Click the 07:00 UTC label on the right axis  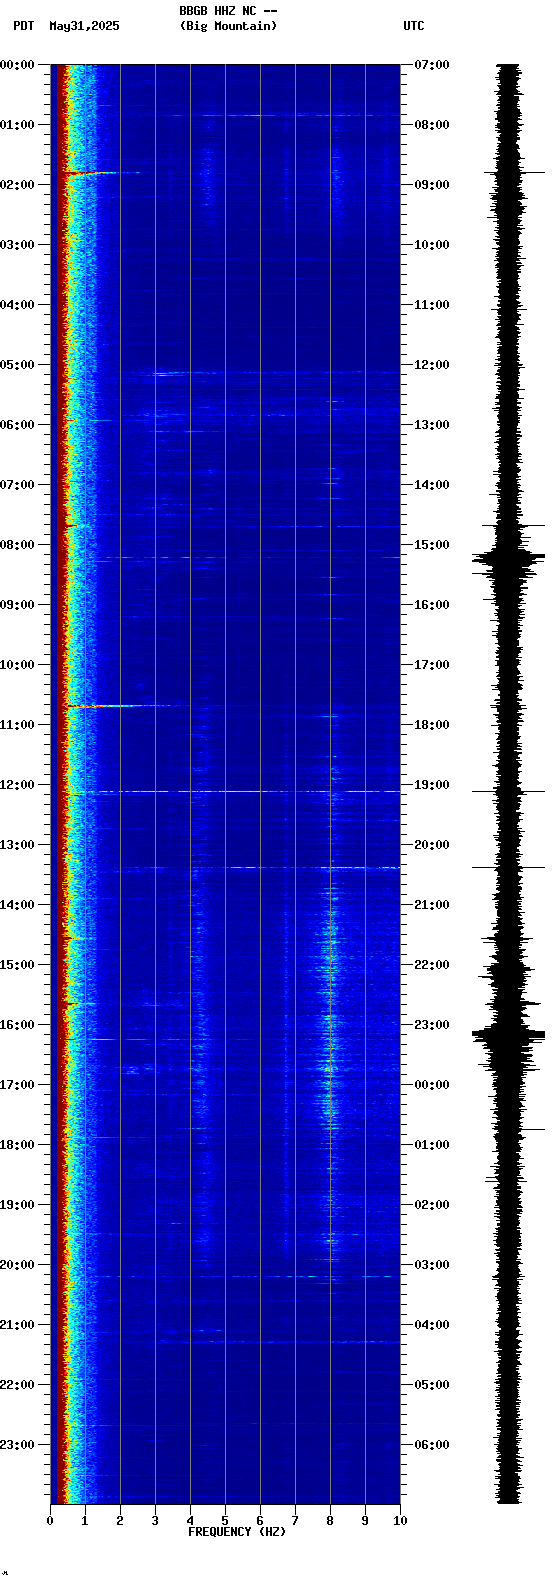tap(432, 65)
